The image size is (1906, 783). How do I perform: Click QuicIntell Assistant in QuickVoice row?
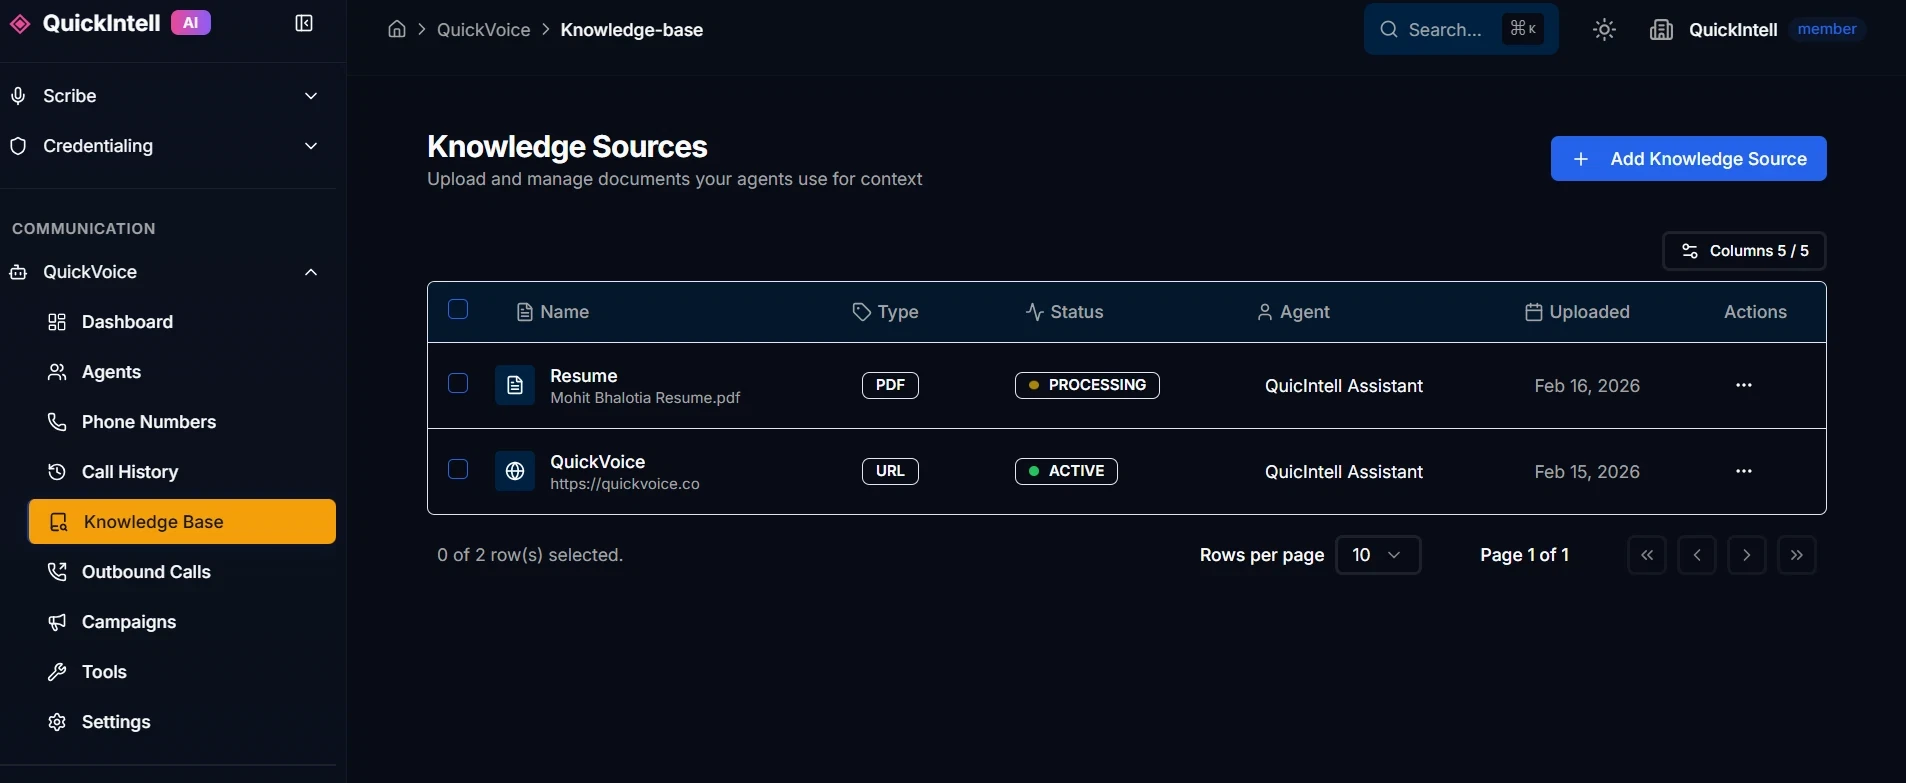pyautogui.click(x=1344, y=472)
